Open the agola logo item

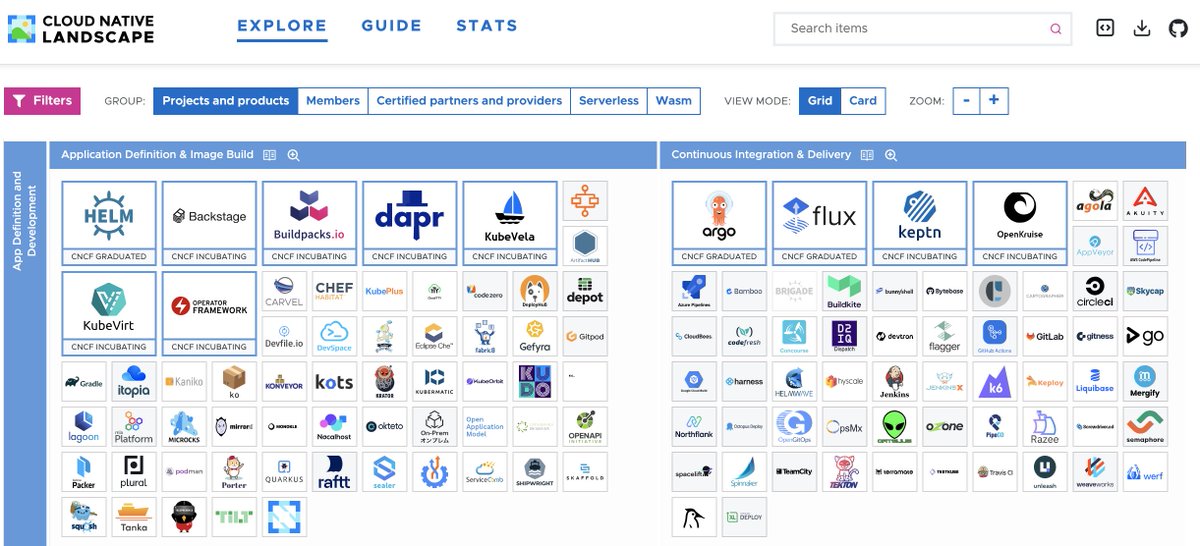click(1094, 200)
